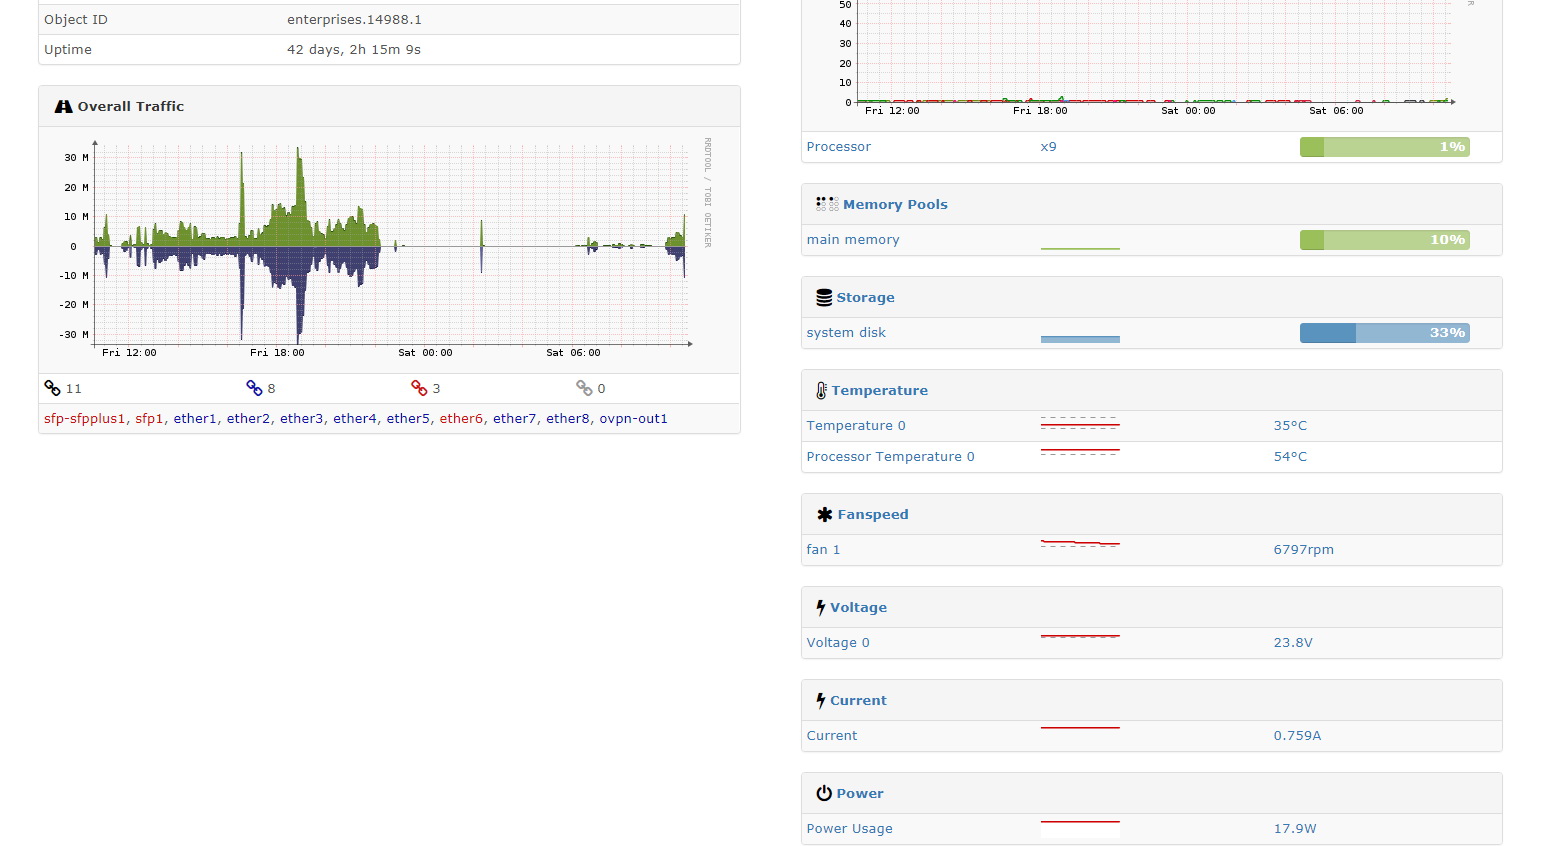Click the uptime value 42 days

click(354, 49)
